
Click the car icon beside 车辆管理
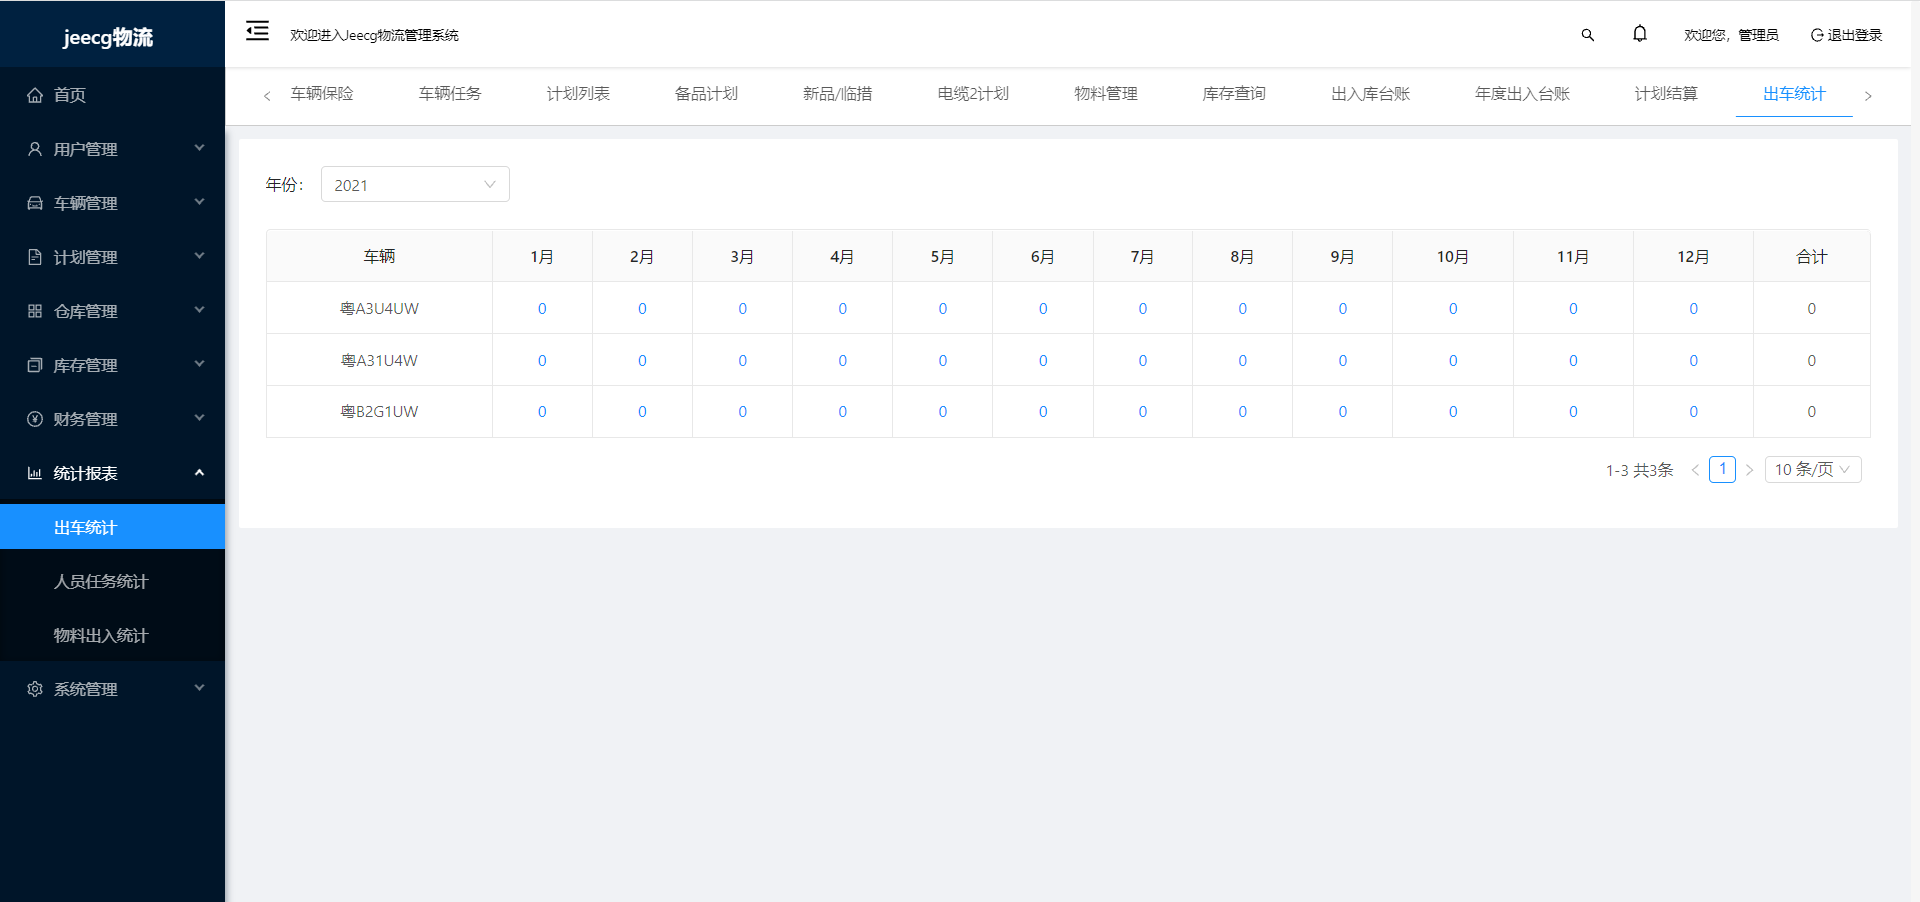35,203
